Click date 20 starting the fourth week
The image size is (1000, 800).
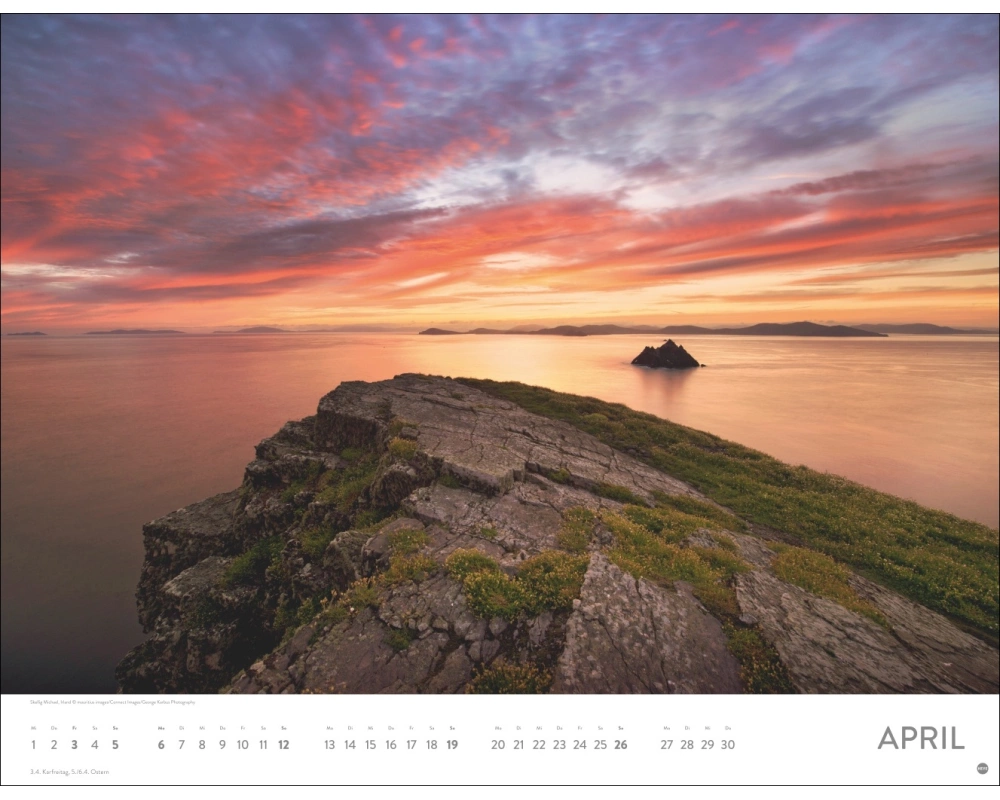(x=498, y=745)
